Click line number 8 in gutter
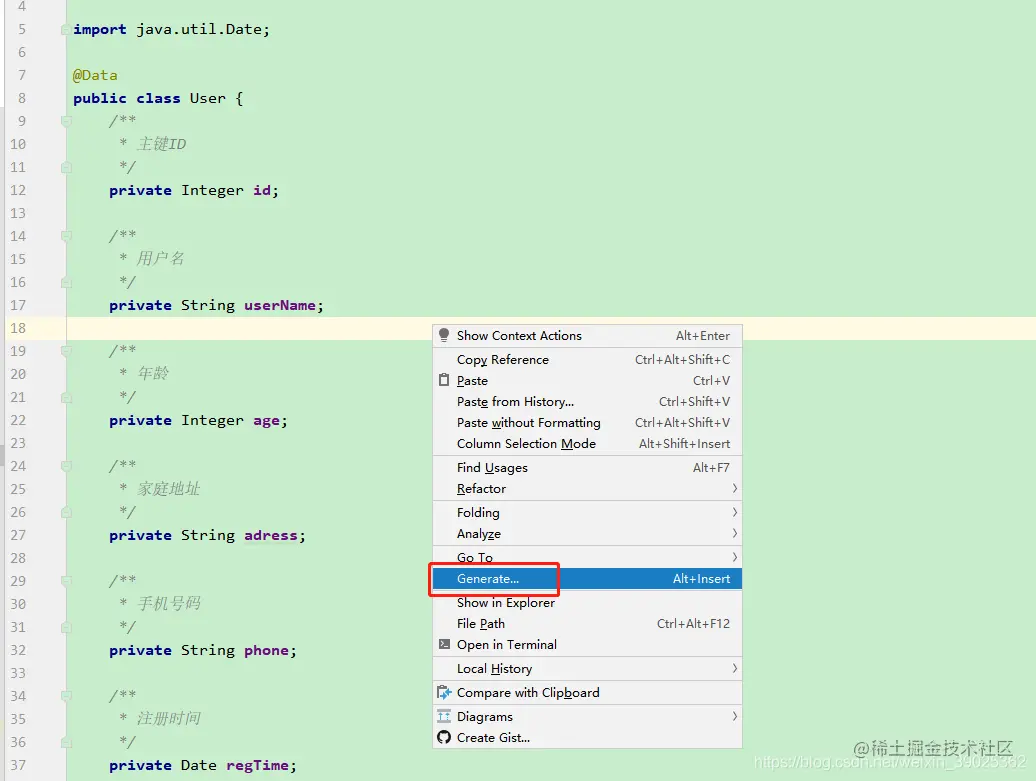The height and width of the screenshot is (781, 1036). (22, 98)
